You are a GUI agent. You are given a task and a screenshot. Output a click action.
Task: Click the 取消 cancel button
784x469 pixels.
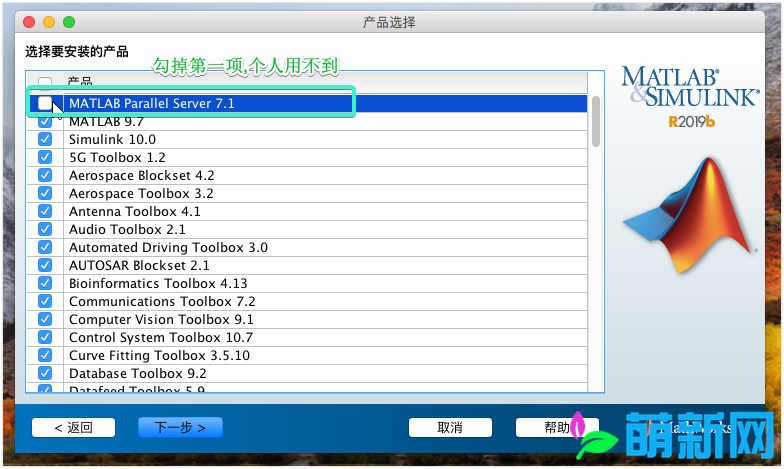450,428
